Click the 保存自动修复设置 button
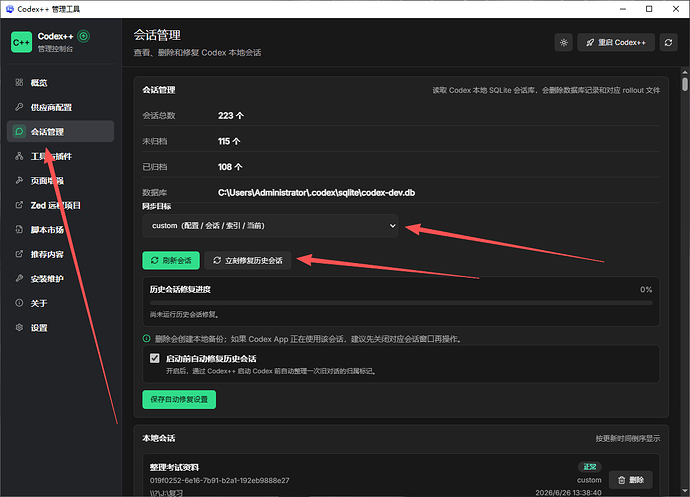Viewport: 690px width, 497px height. coord(179,399)
